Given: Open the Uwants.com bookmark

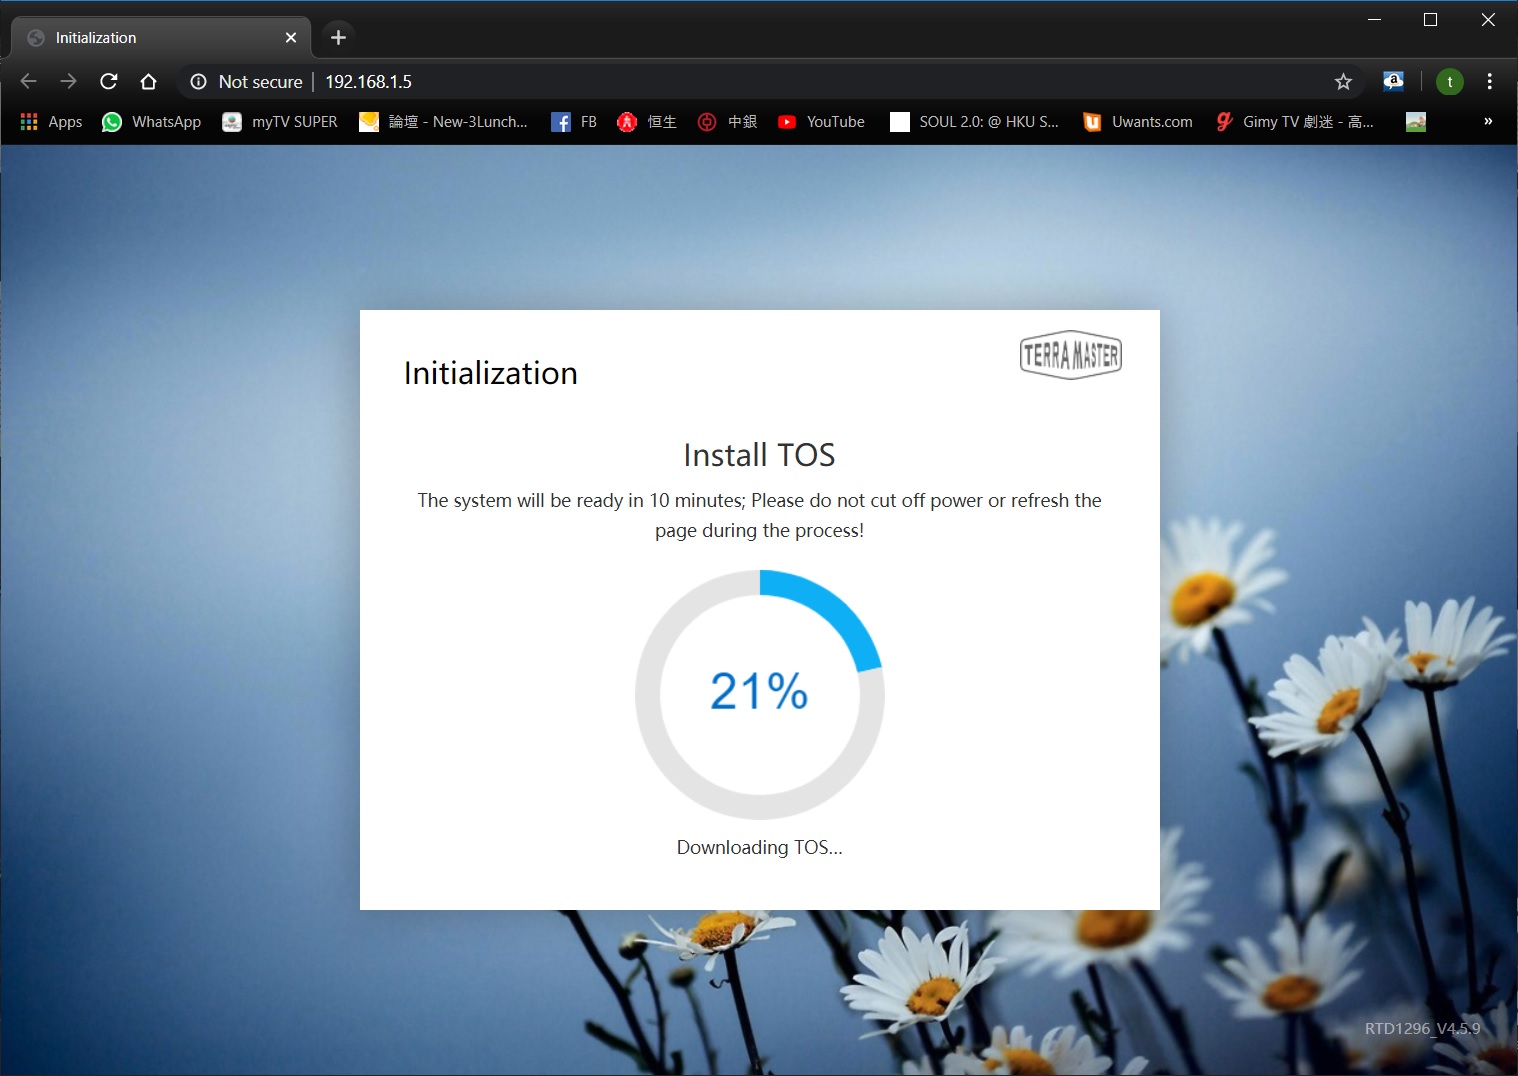Looking at the screenshot, I should click(x=1138, y=122).
